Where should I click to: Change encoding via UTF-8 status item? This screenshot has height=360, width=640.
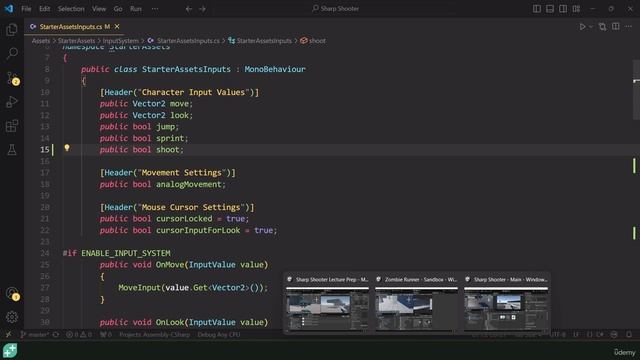557,335
